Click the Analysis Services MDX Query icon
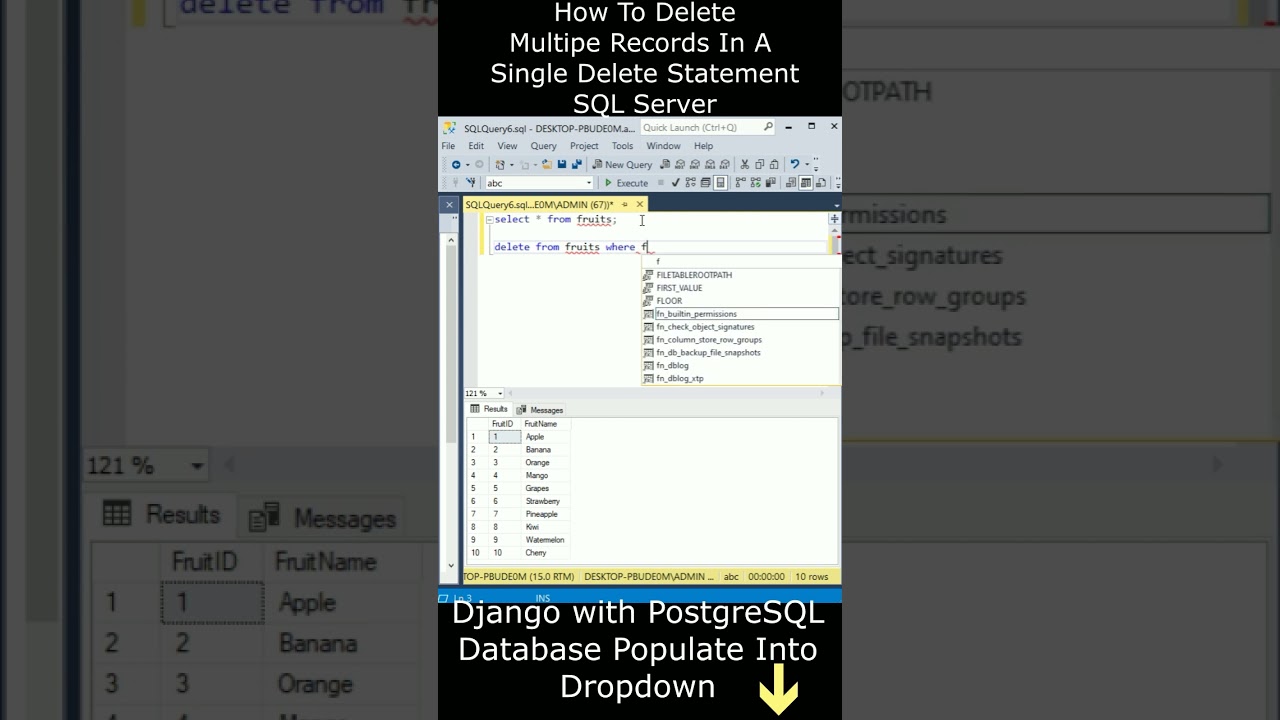The height and width of the screenshot is (720, 1280). click(680, 165)
